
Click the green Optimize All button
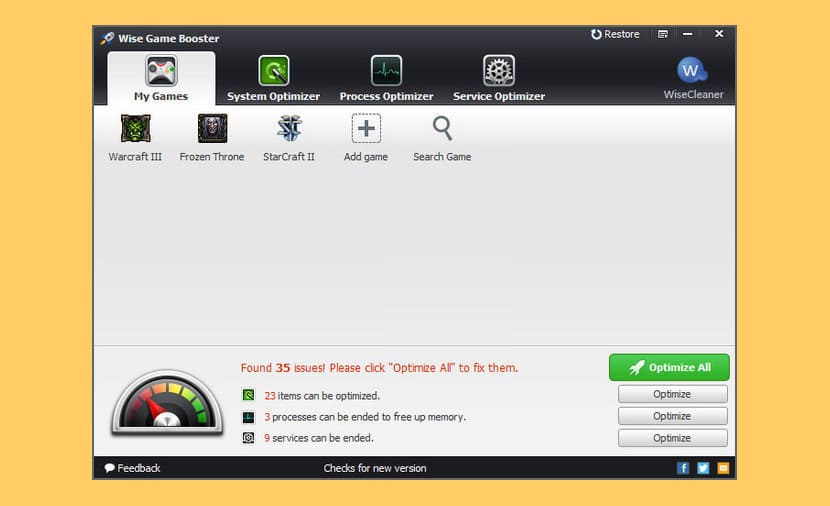point(669,367)
